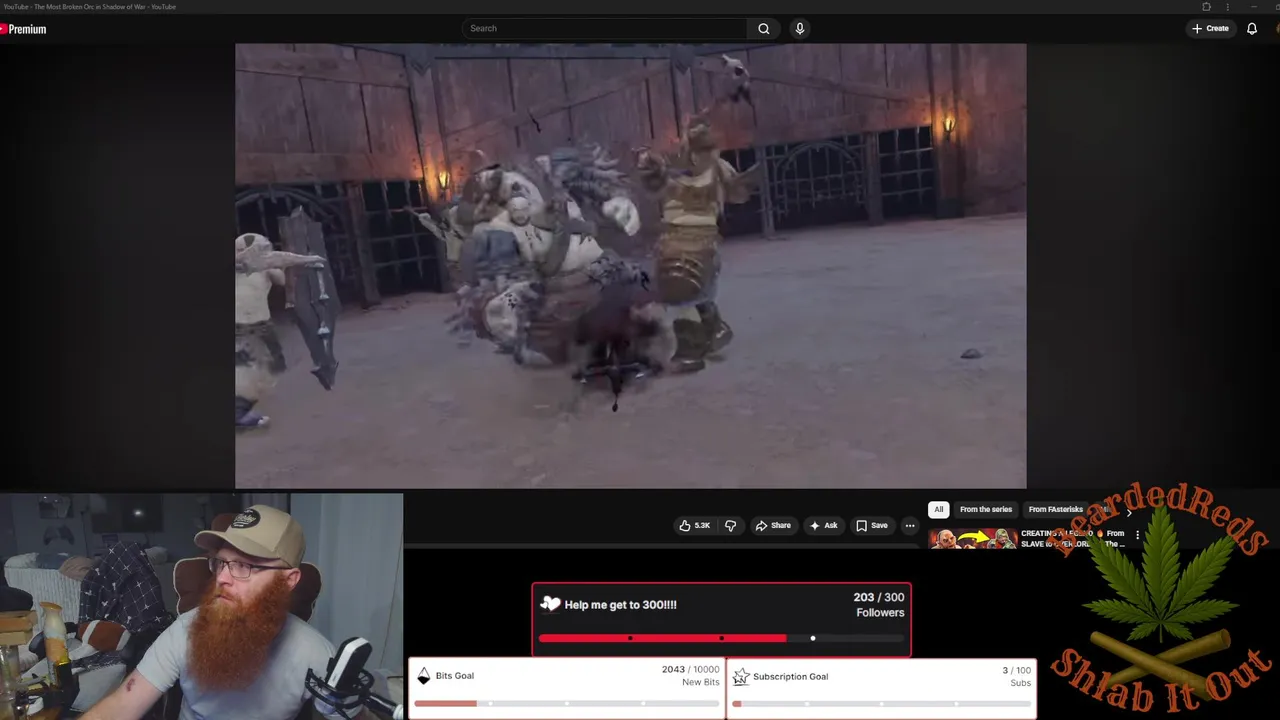Screen dimensions: 1280x720
Task: Click the video player frame
Action: (x=630, y=265)
